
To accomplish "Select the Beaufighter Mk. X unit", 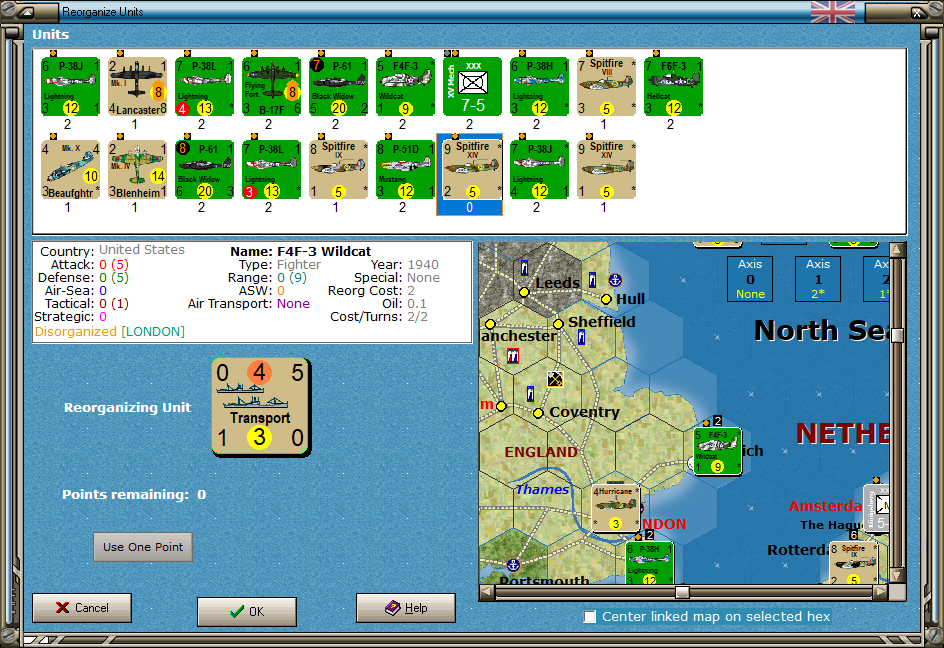I will tap(70, 169).
